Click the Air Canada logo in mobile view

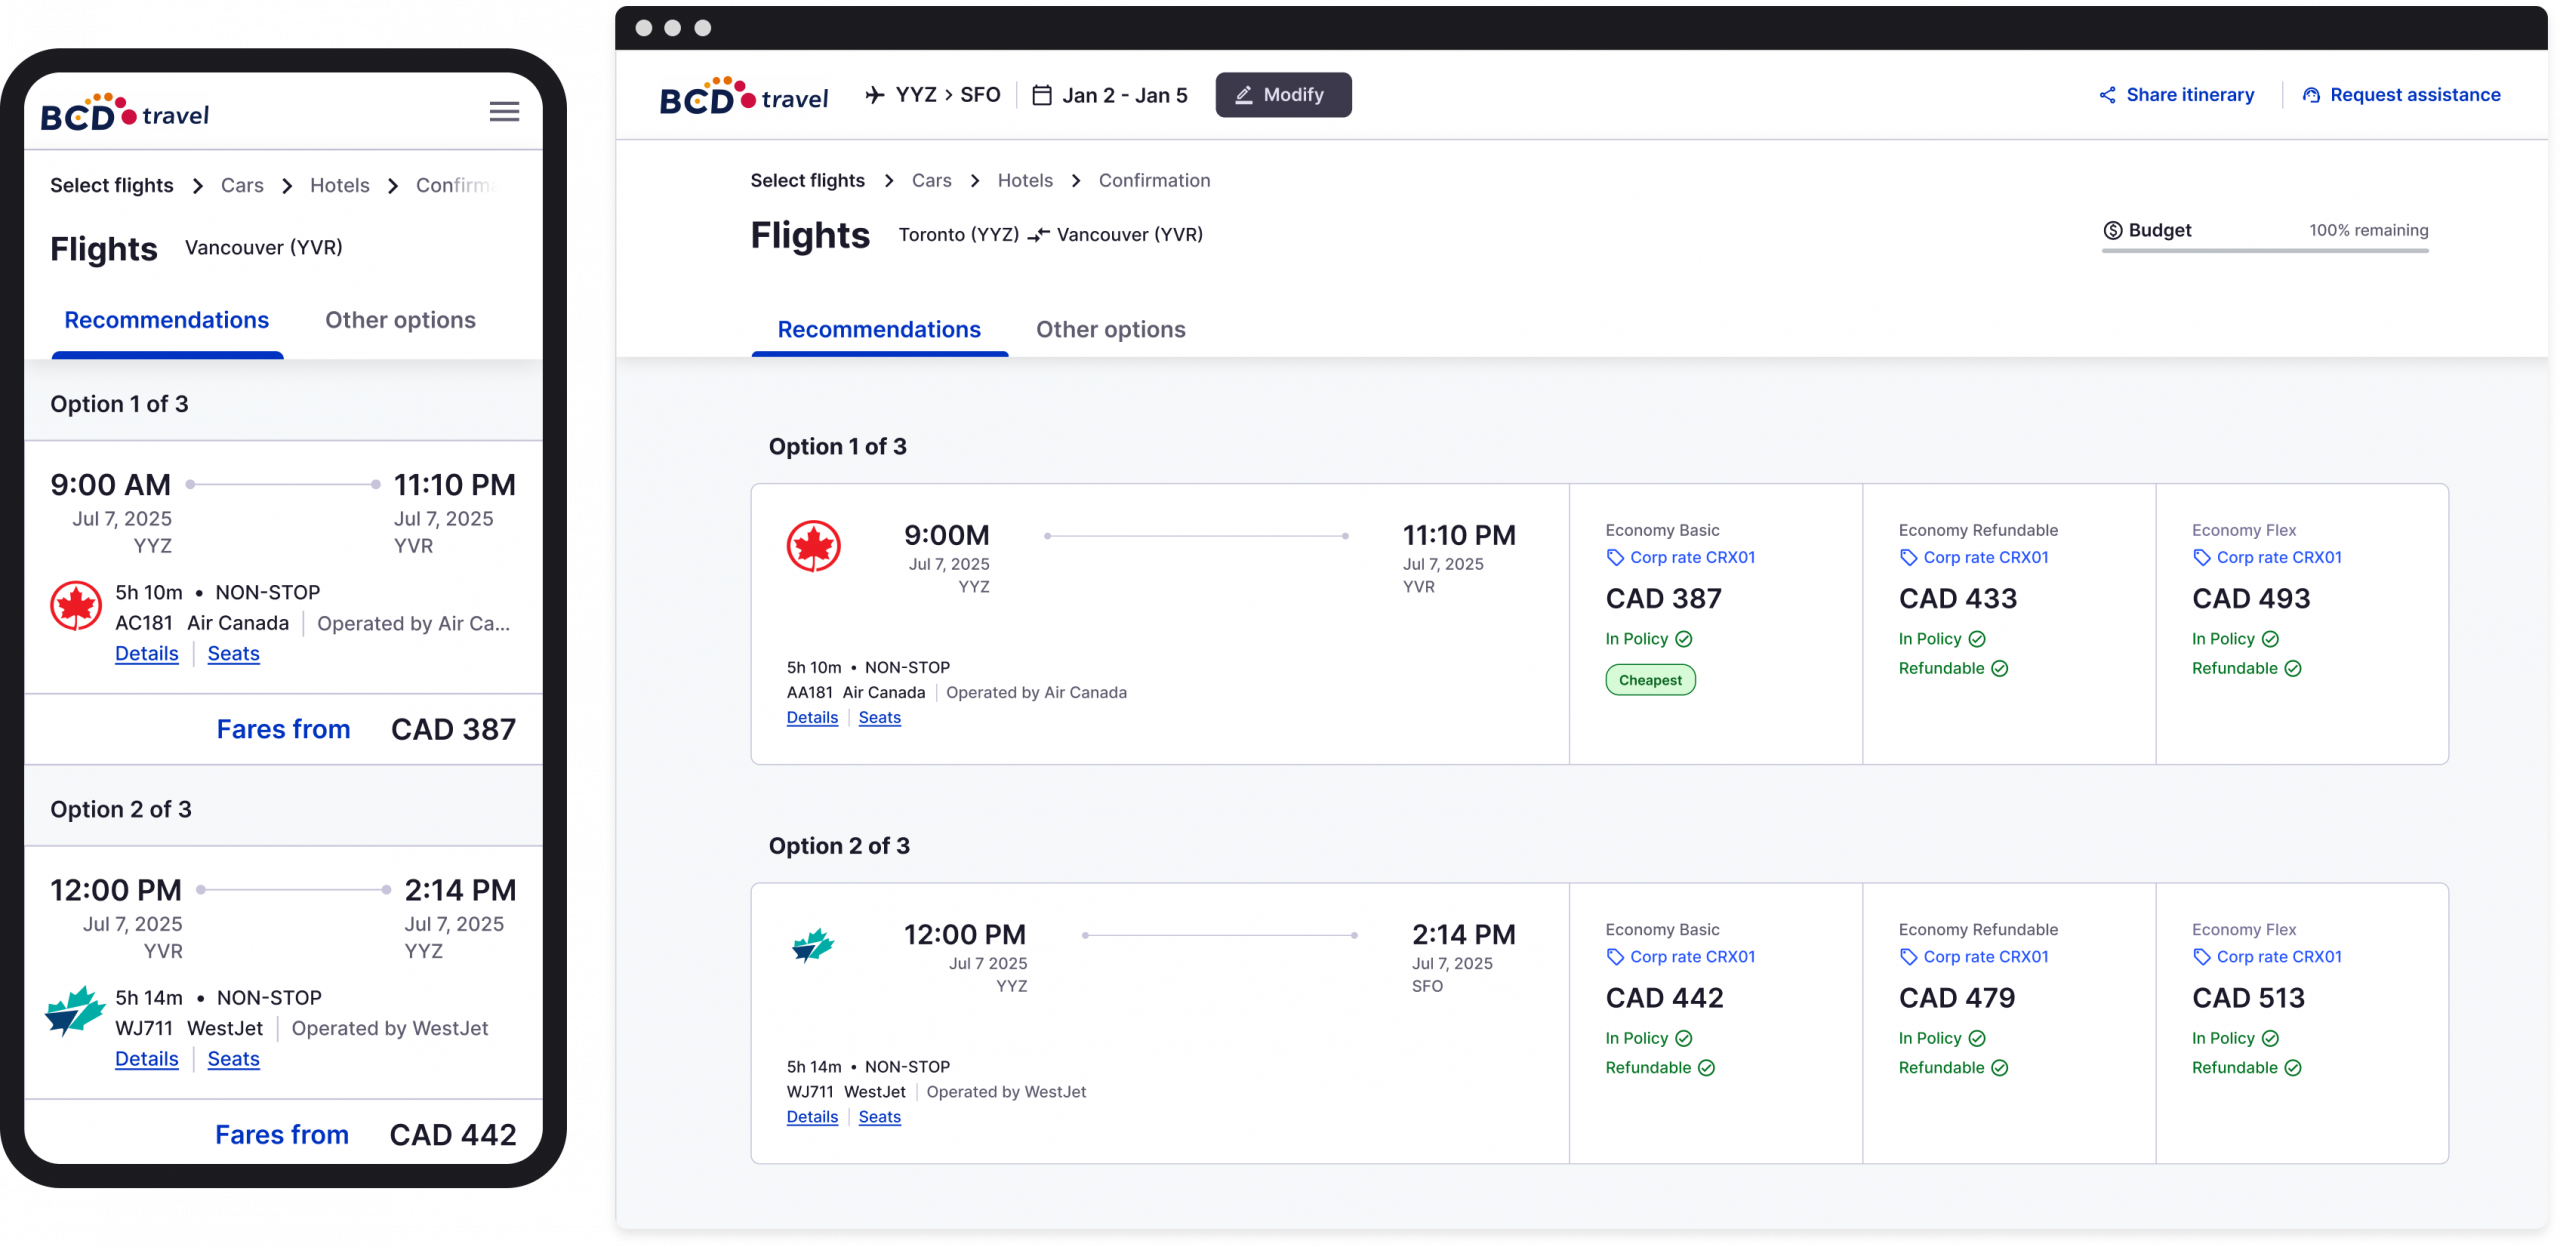76,606
